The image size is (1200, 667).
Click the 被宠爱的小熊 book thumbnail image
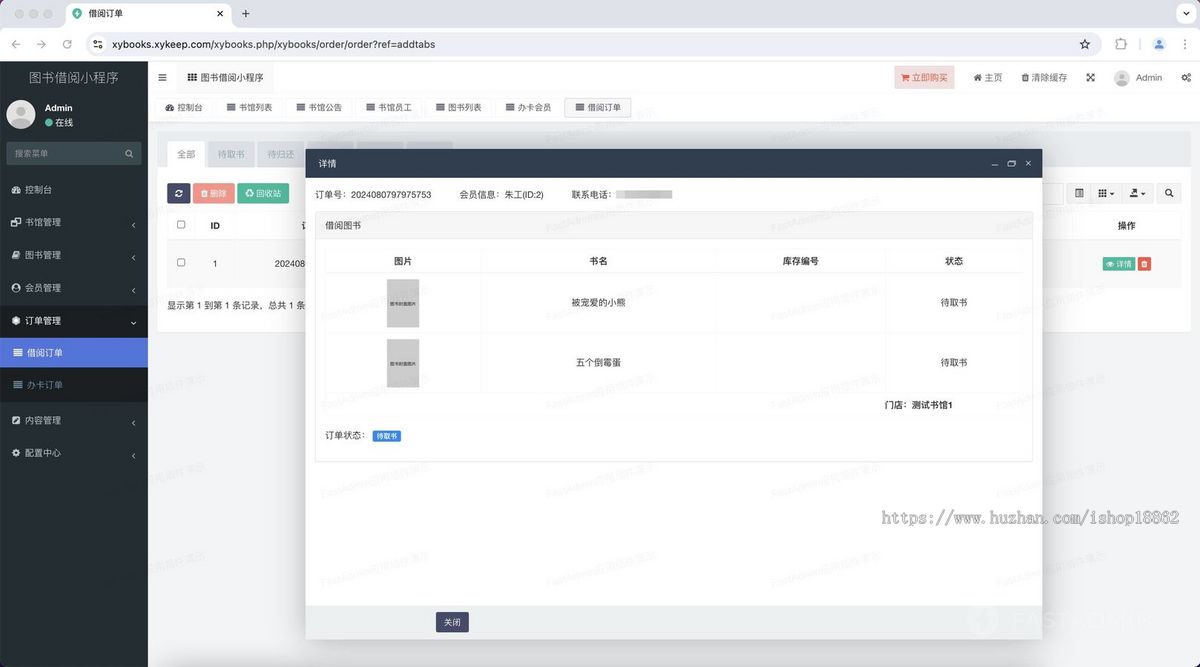402,302
